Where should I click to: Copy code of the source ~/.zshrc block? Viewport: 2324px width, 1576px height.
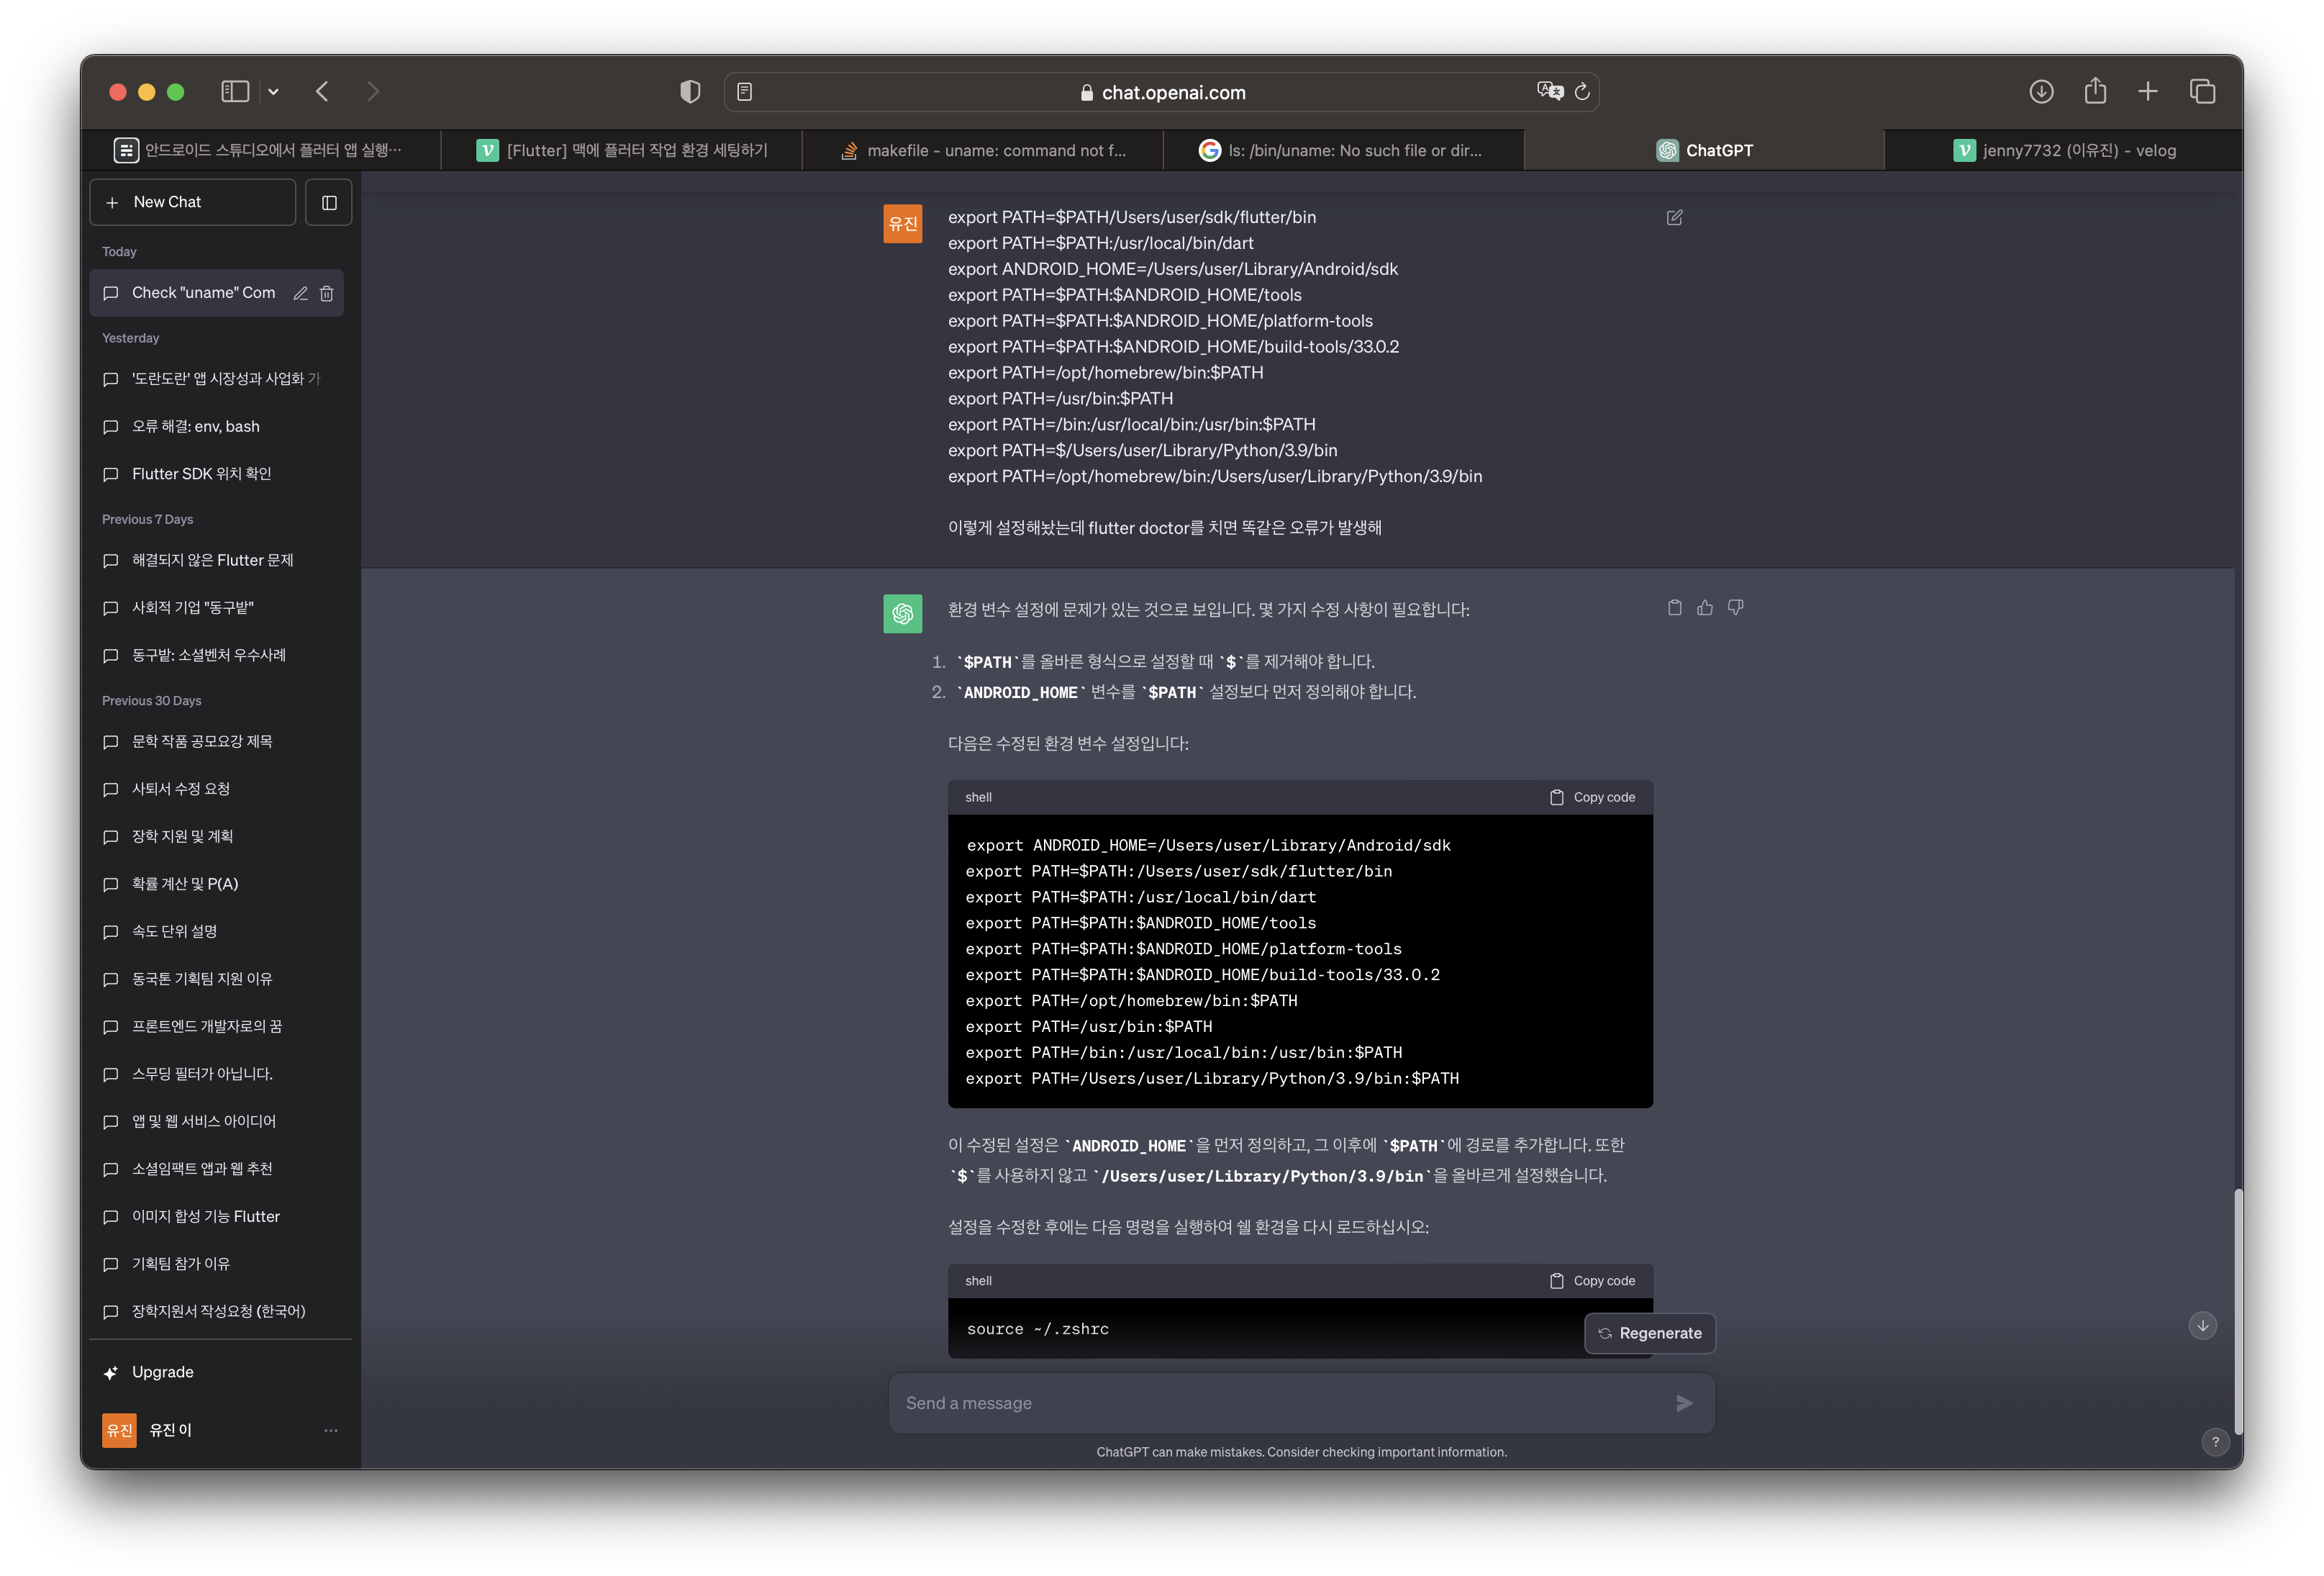[x=1593, y=1282]
